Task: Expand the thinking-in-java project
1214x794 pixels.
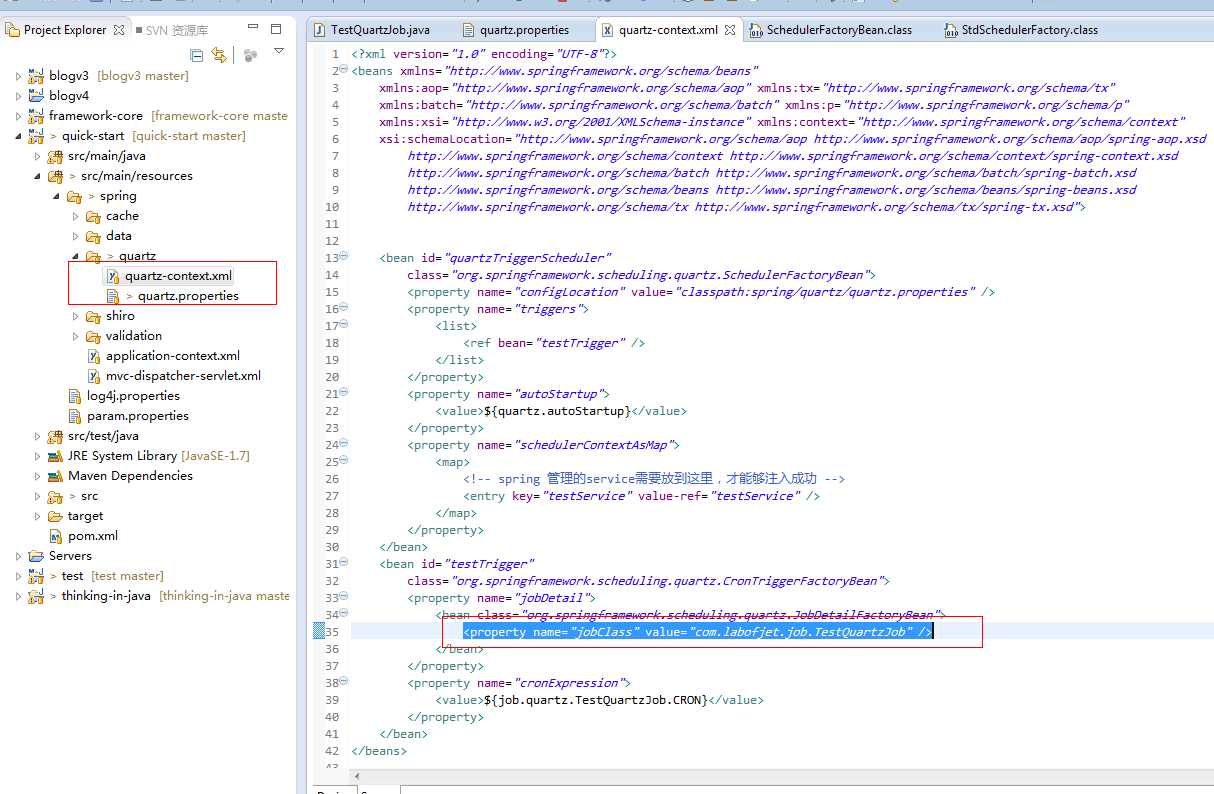Action: (19, 596)
